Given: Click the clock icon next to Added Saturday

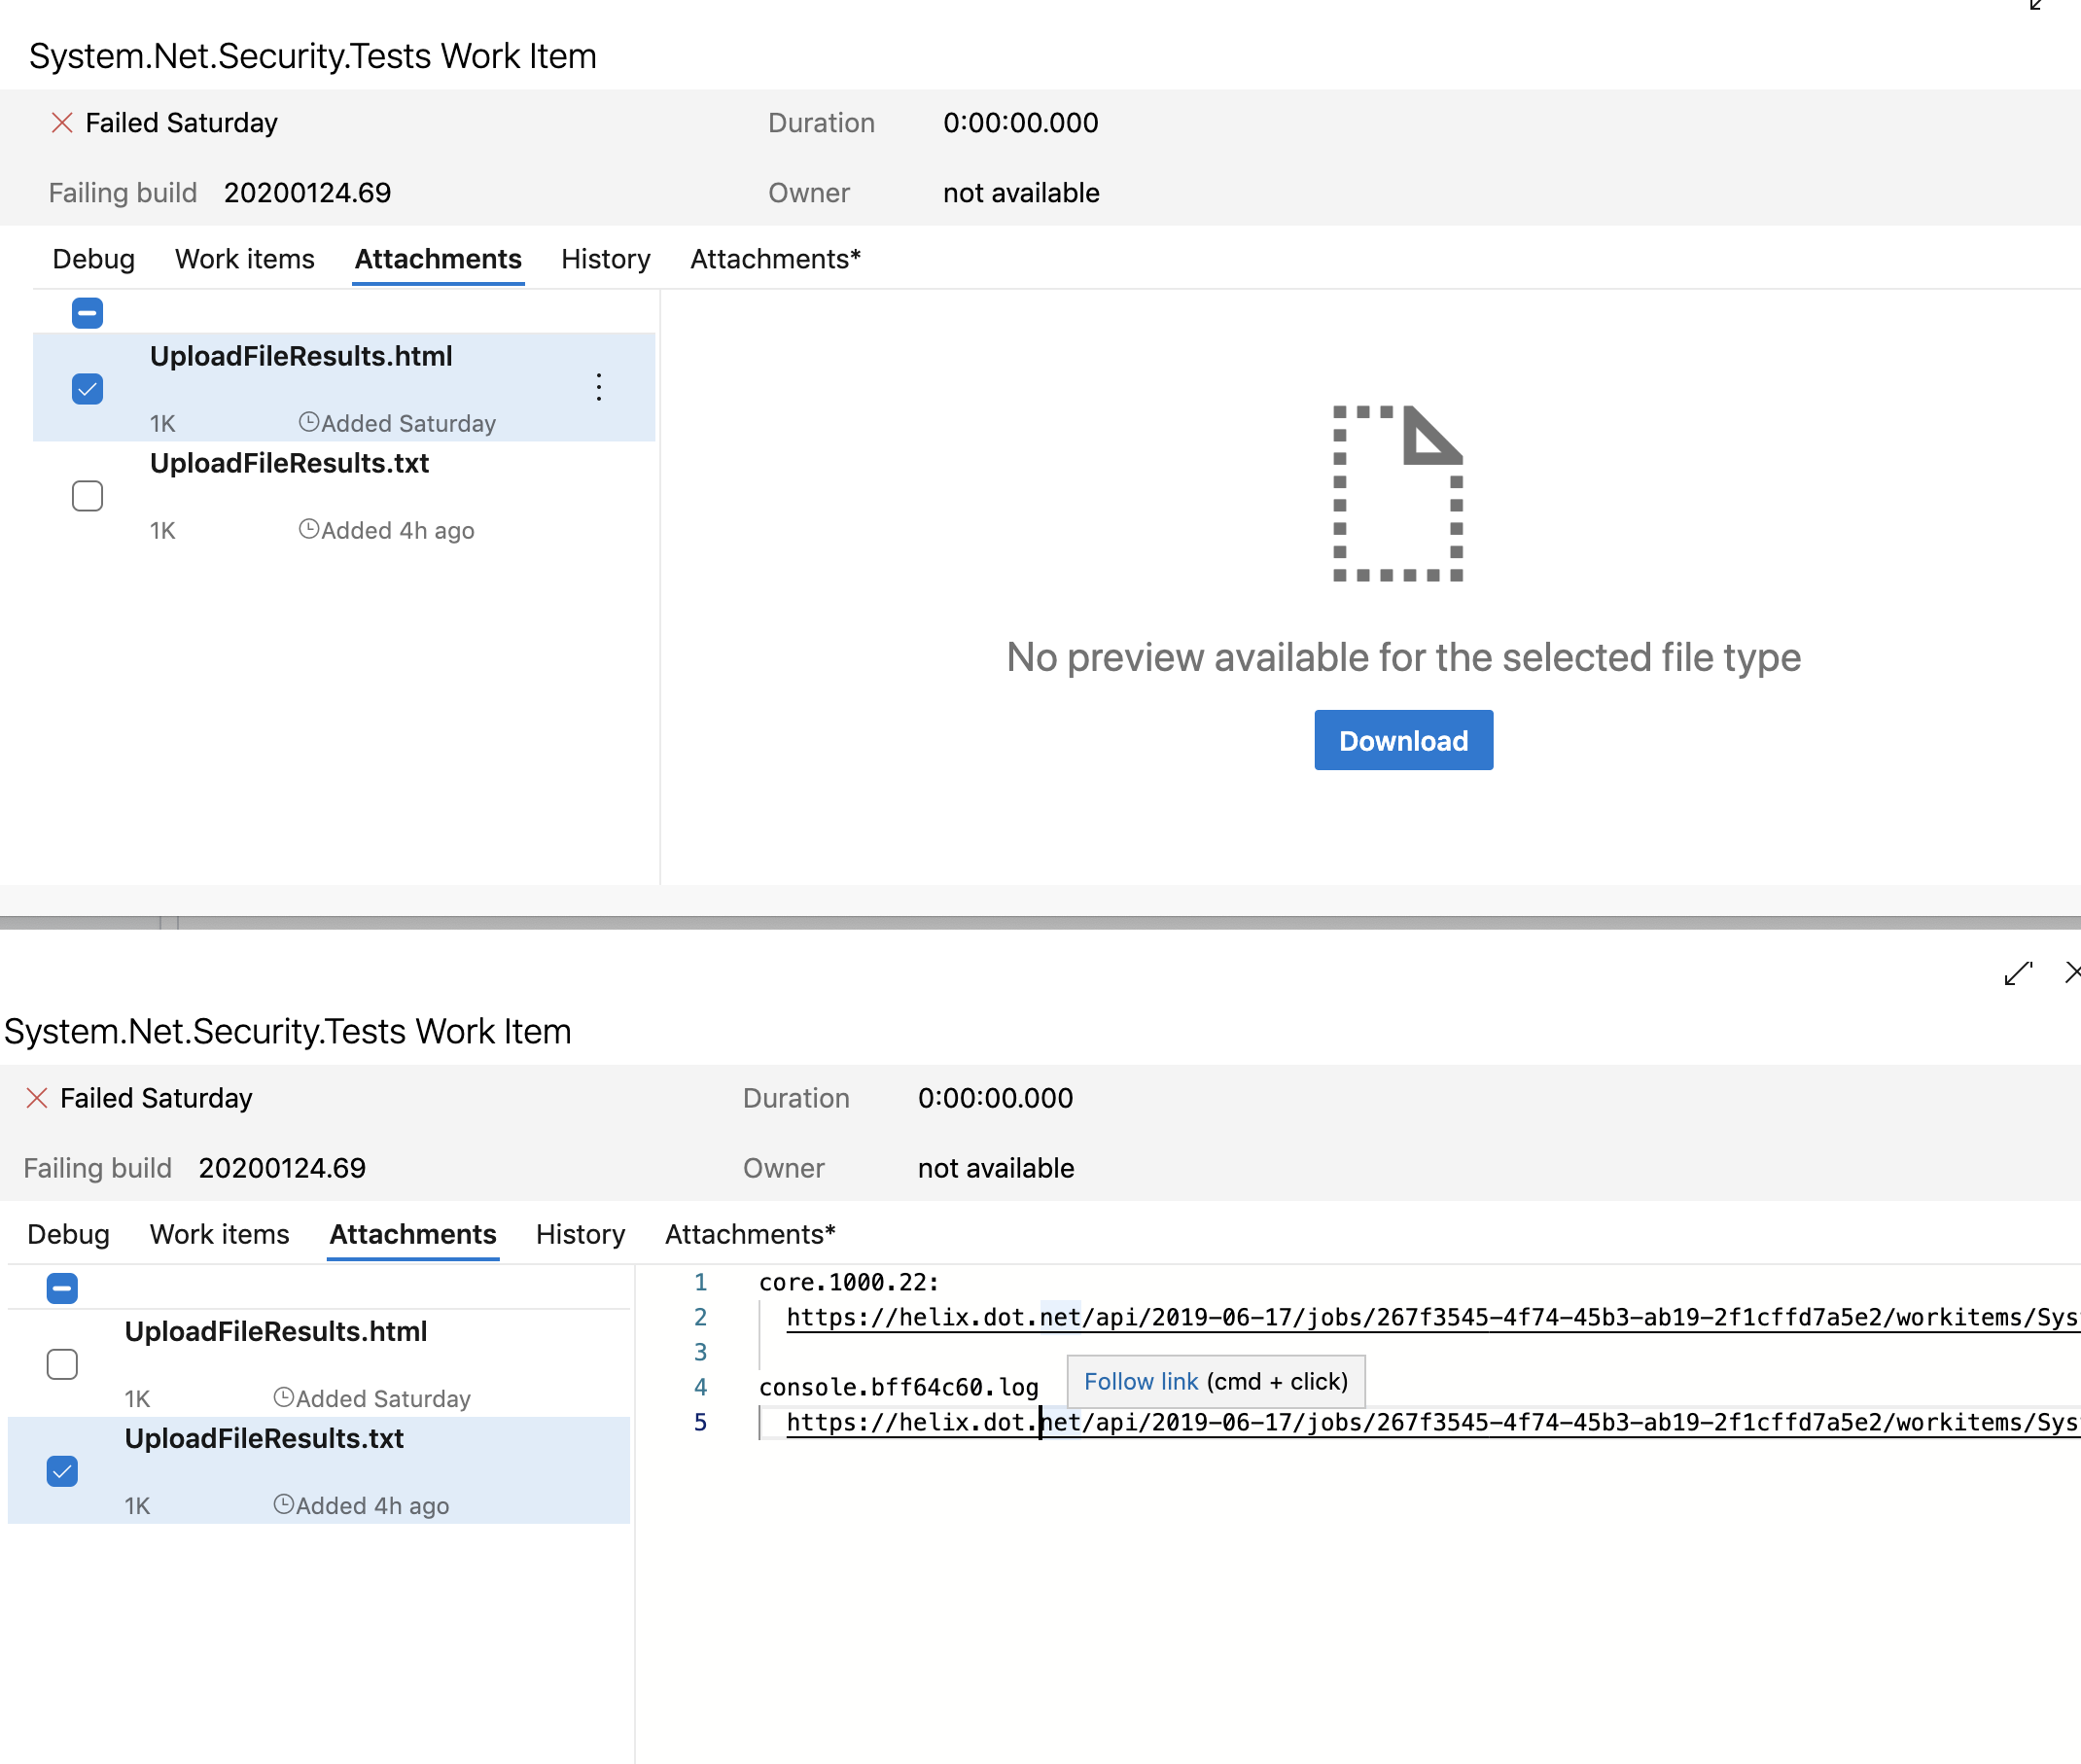Looking at the screenshot, I should [x=309, y=422].
